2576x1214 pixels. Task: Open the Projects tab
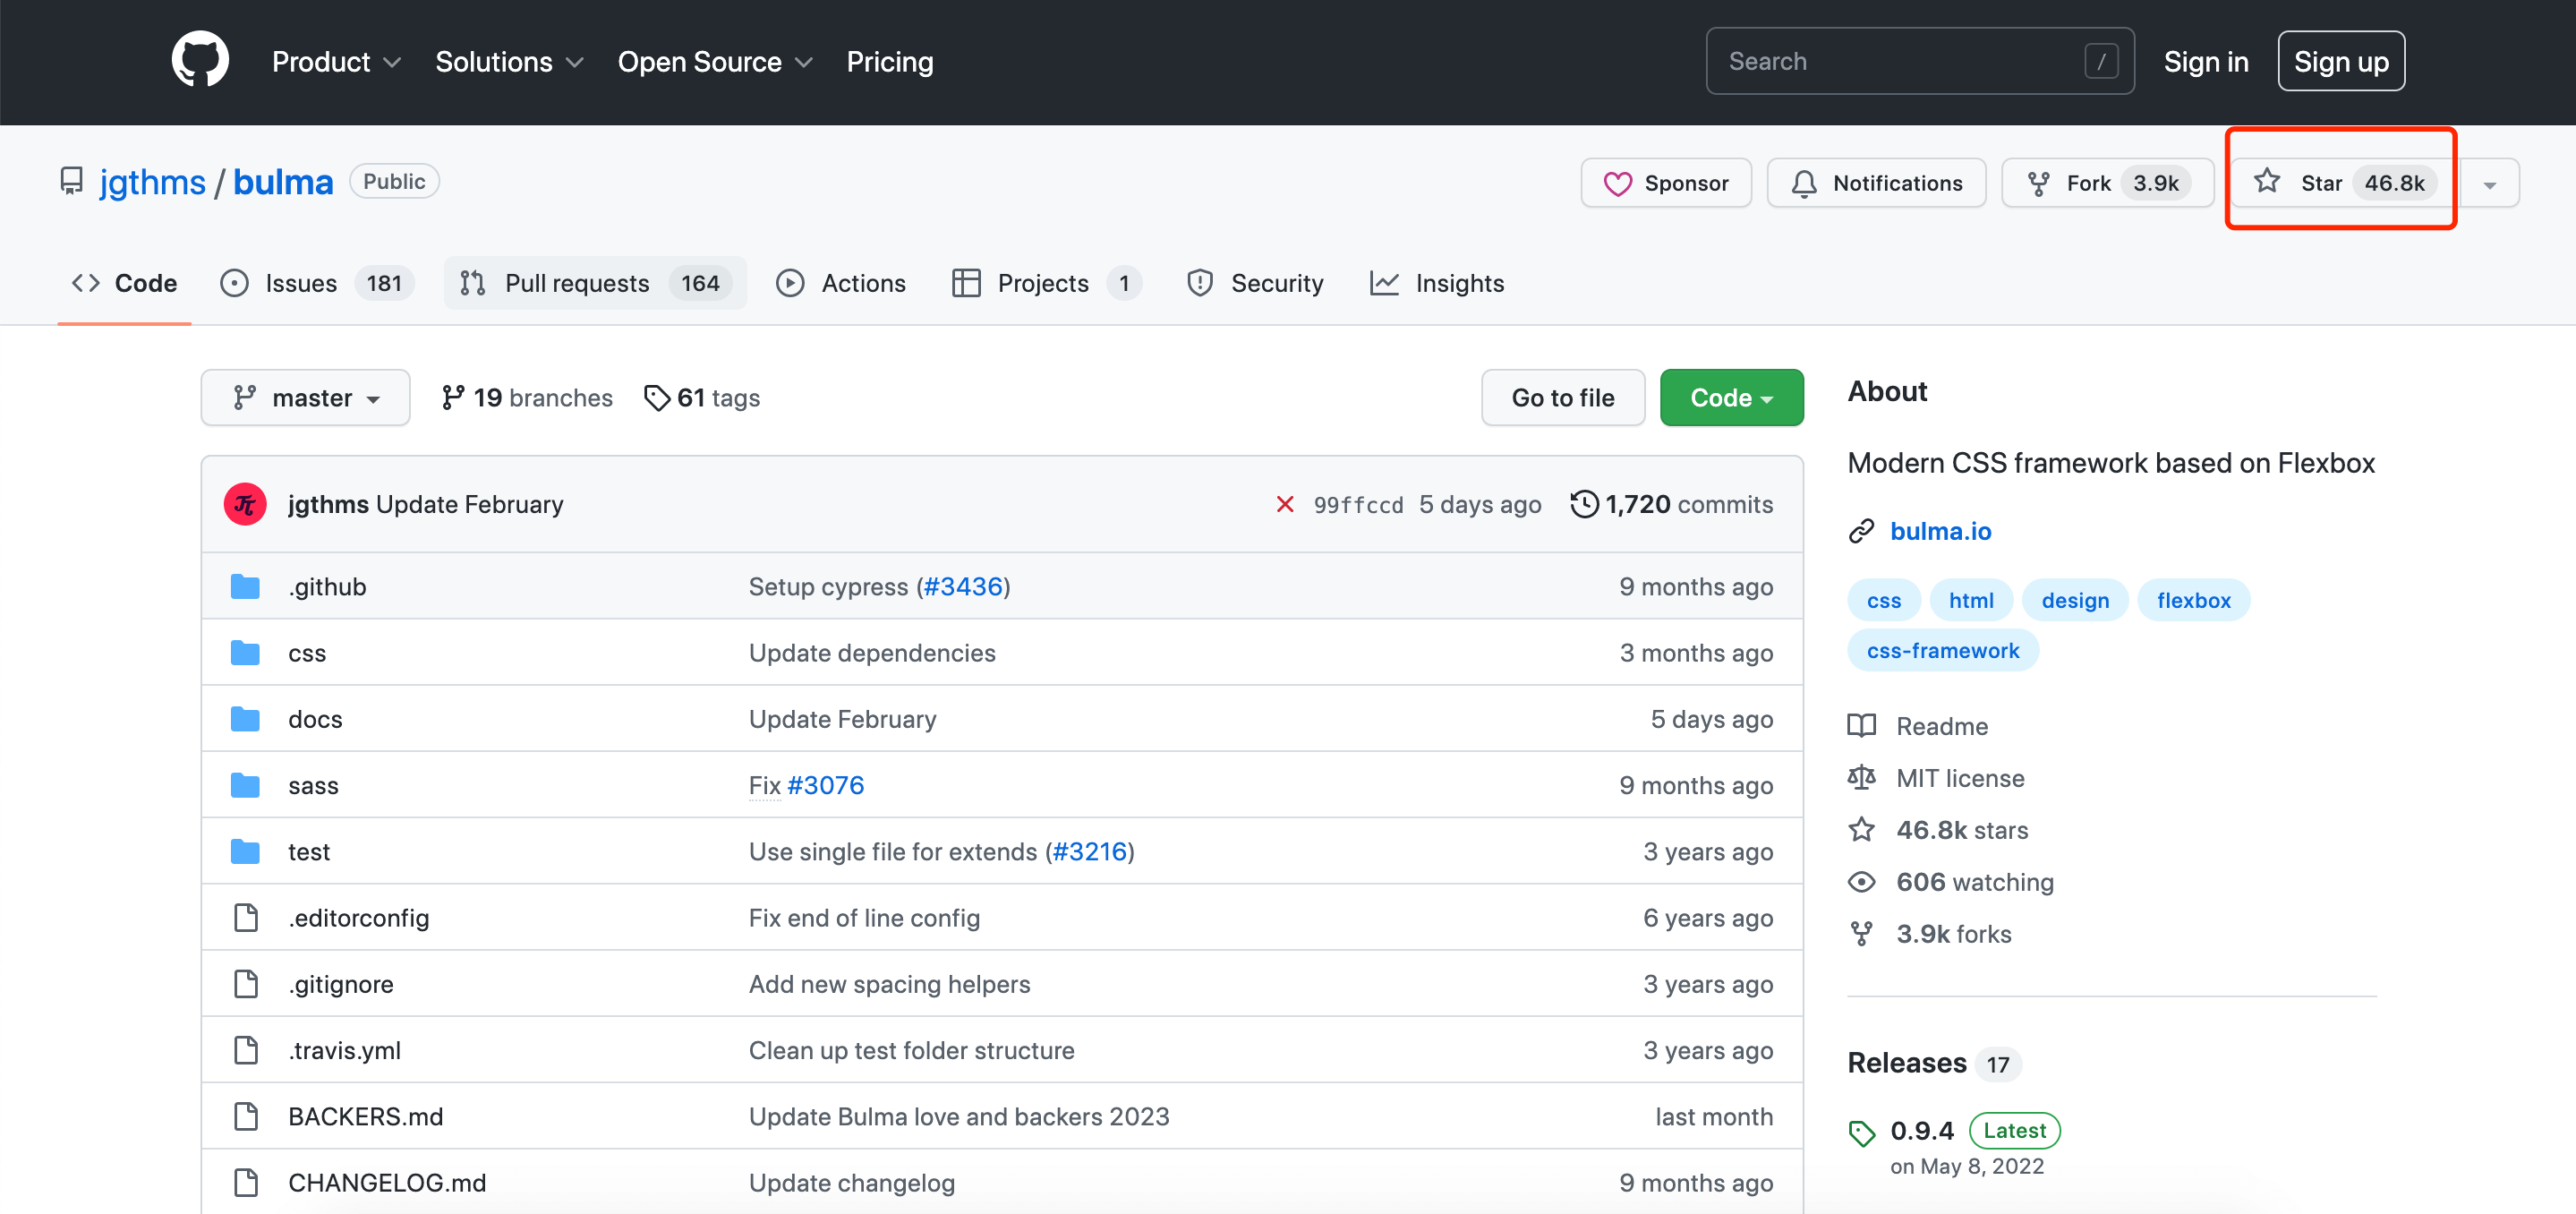(x=1046, y=283)
